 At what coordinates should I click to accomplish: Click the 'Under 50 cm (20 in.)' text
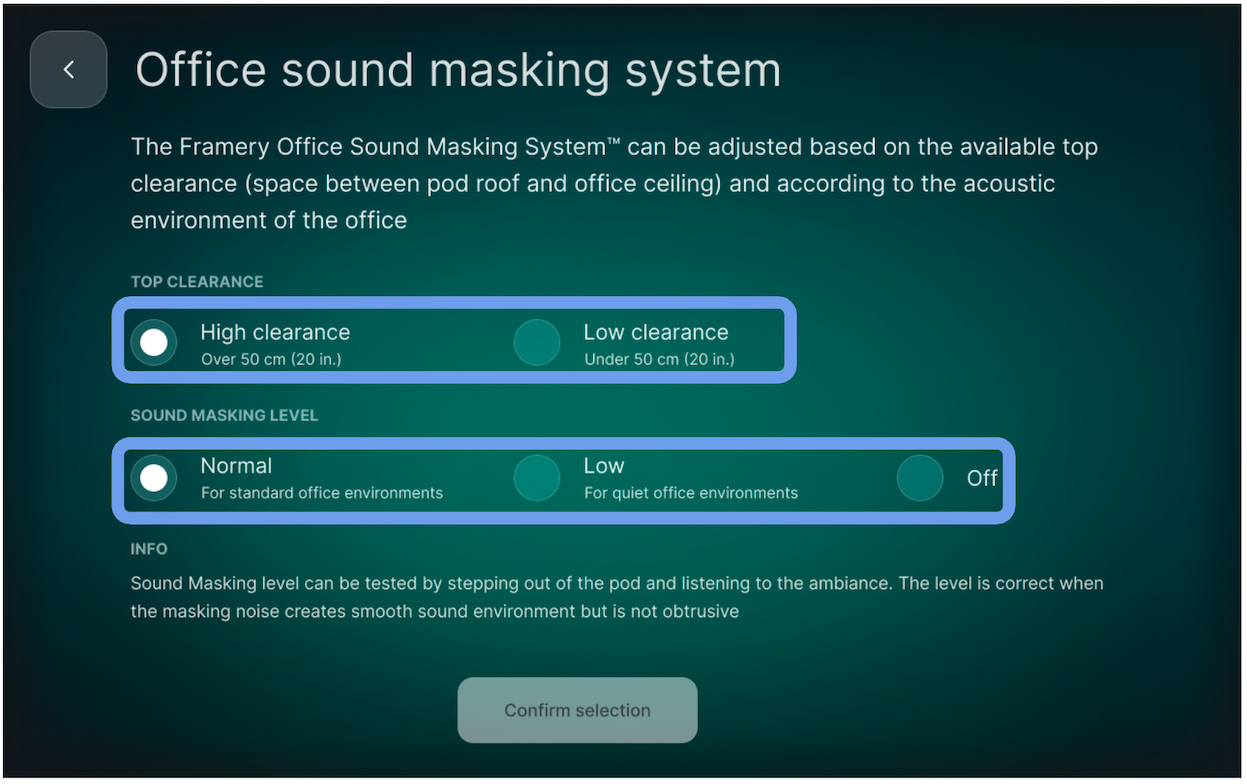[660, 359]
